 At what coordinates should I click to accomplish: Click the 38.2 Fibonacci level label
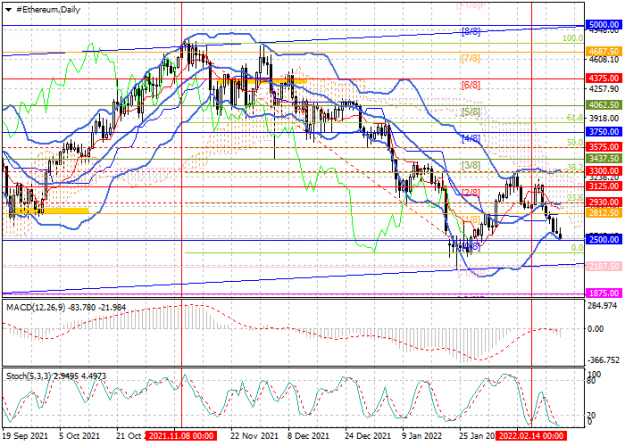click(575, 167)
